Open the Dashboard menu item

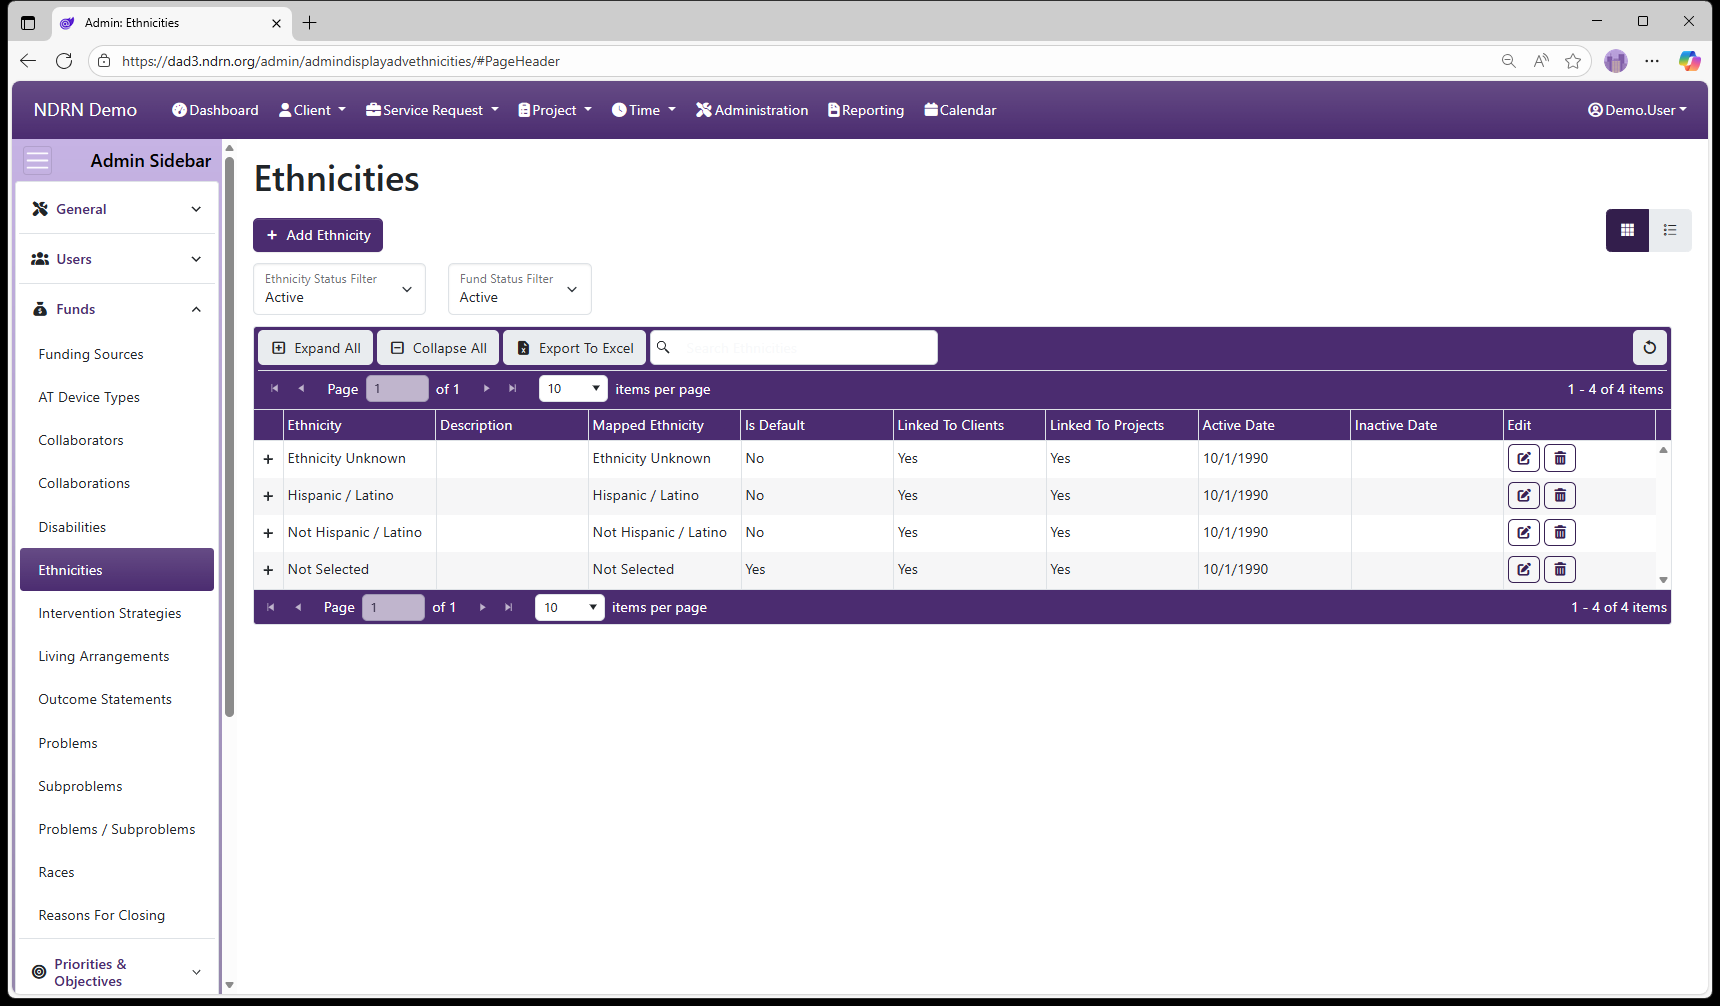pos(215,110)
